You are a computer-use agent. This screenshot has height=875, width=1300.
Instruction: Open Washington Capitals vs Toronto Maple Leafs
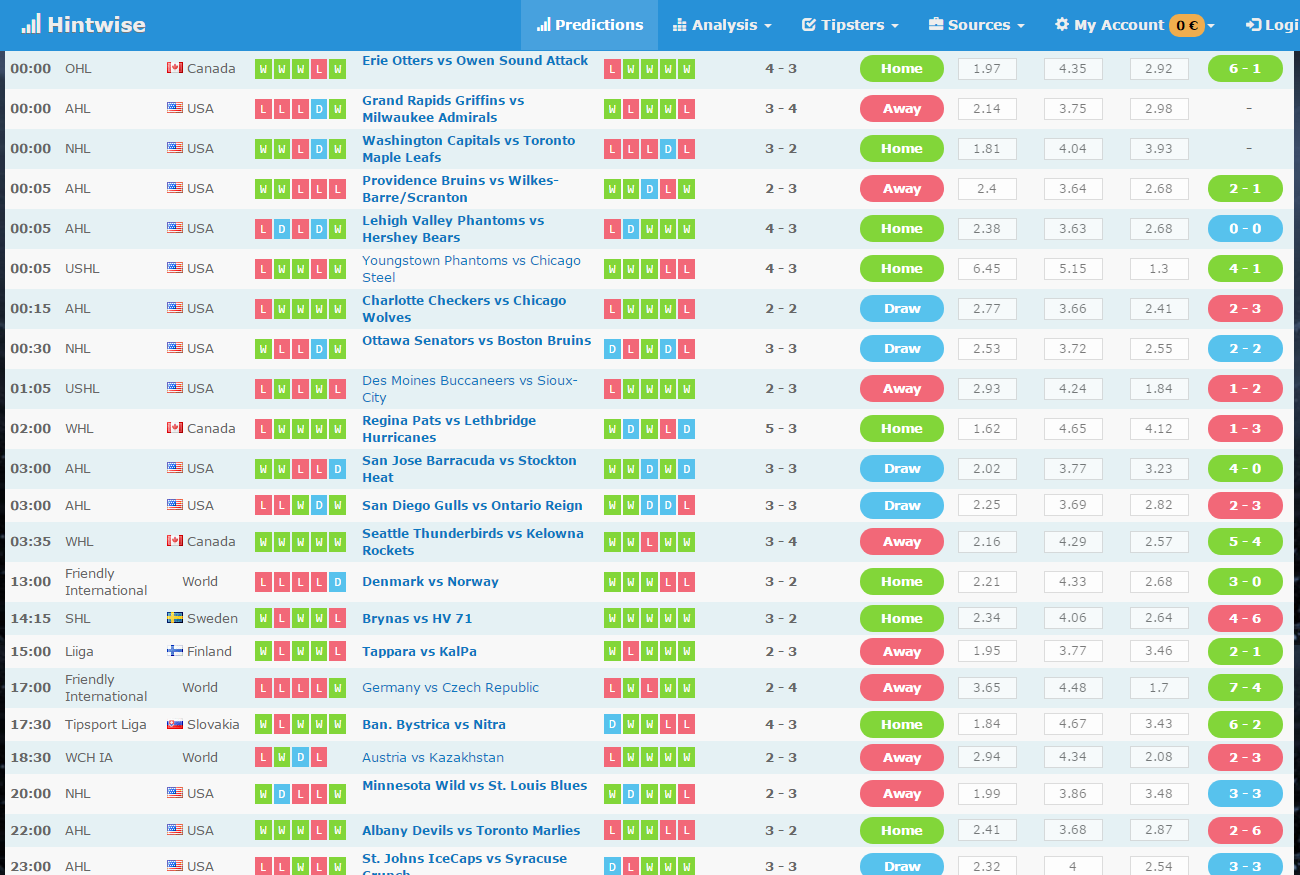point(468,149)
